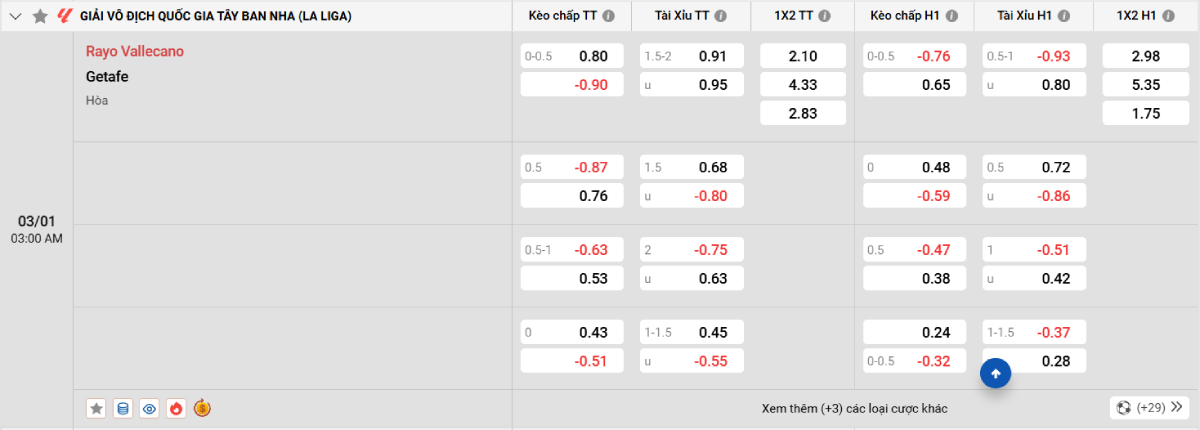Open match statistics database icon
Image resolution: width=1200 pixels, height=430 pixels.
[123, 408]
